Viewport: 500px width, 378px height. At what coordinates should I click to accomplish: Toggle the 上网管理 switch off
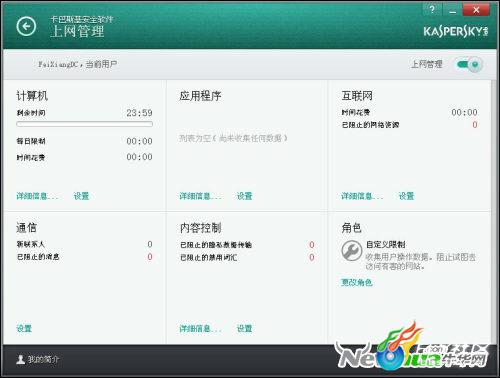click(x=469, y=64)
